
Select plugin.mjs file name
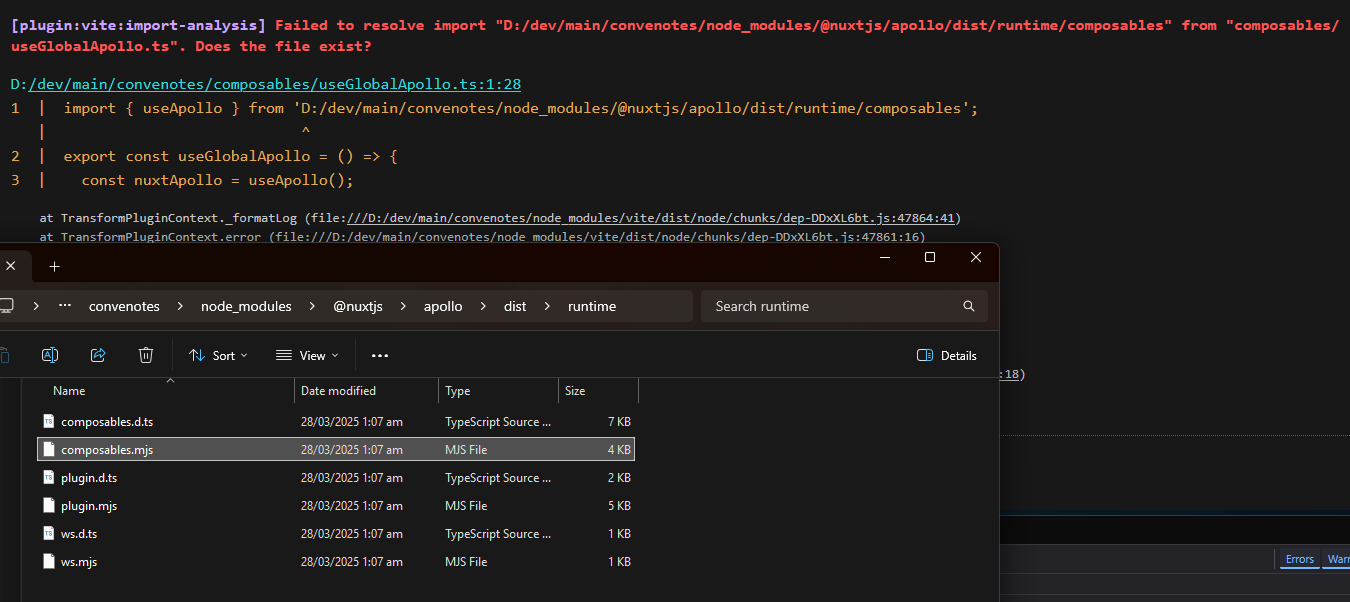[x=89, y=506]
